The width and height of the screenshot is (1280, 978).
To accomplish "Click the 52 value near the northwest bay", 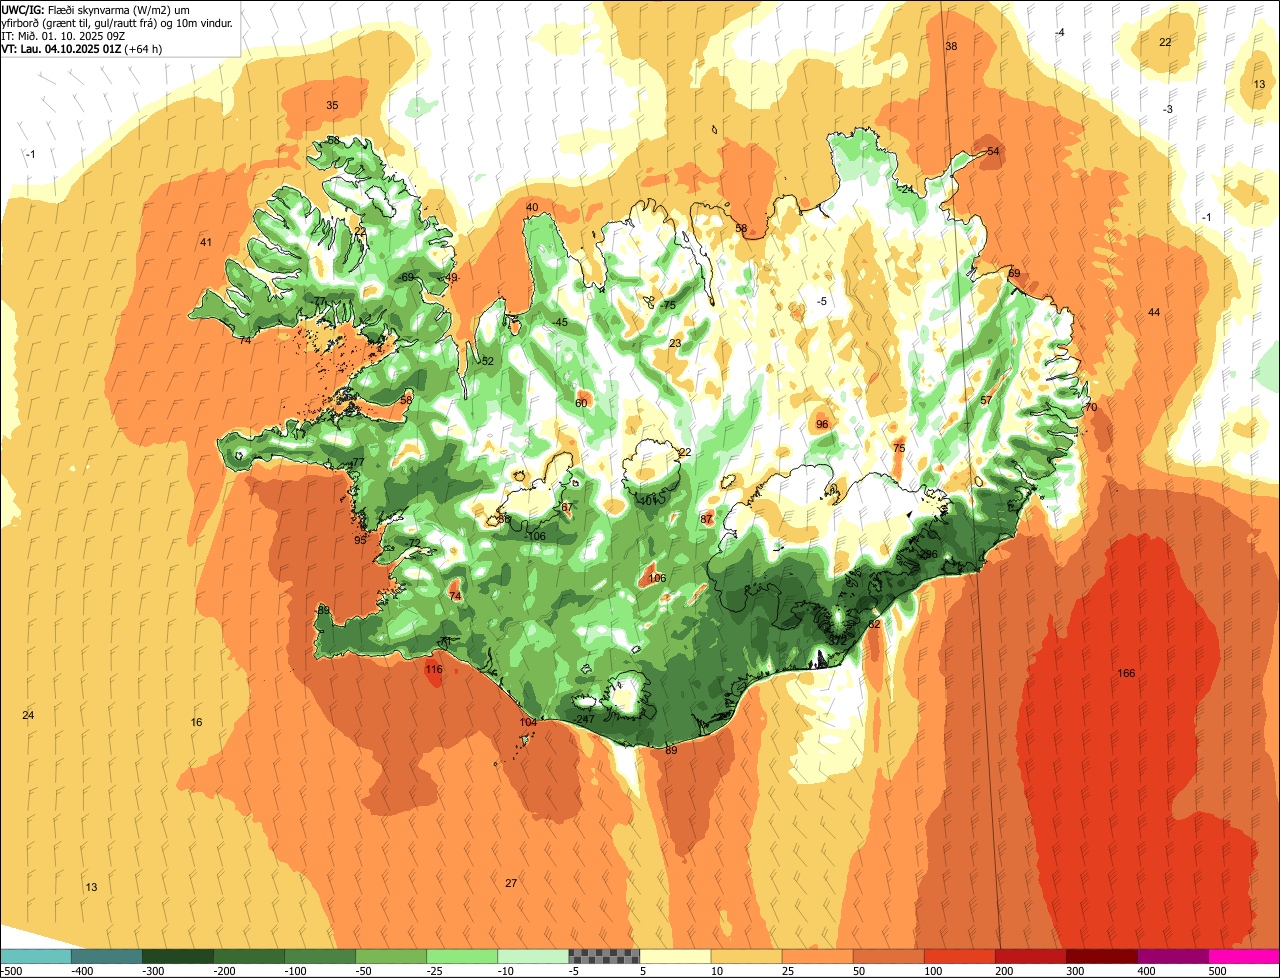I will pos(488,361).
